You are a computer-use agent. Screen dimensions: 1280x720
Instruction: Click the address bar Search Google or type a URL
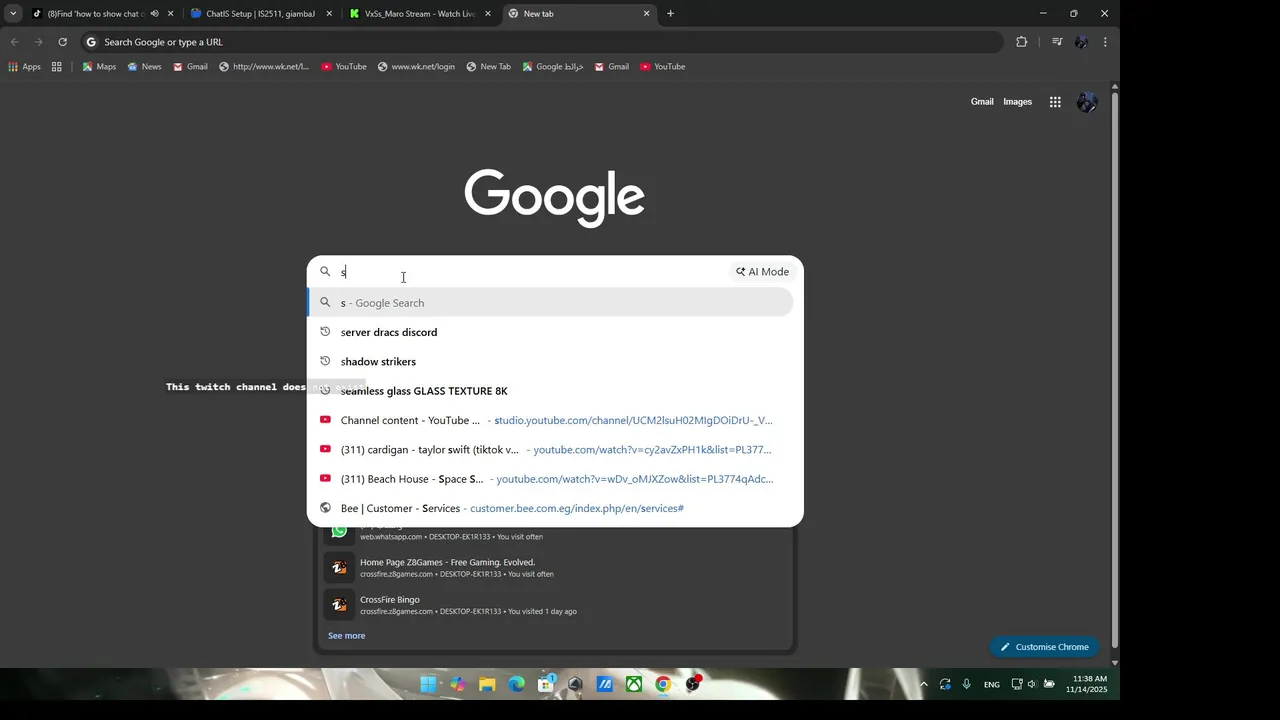coord(540,42)
